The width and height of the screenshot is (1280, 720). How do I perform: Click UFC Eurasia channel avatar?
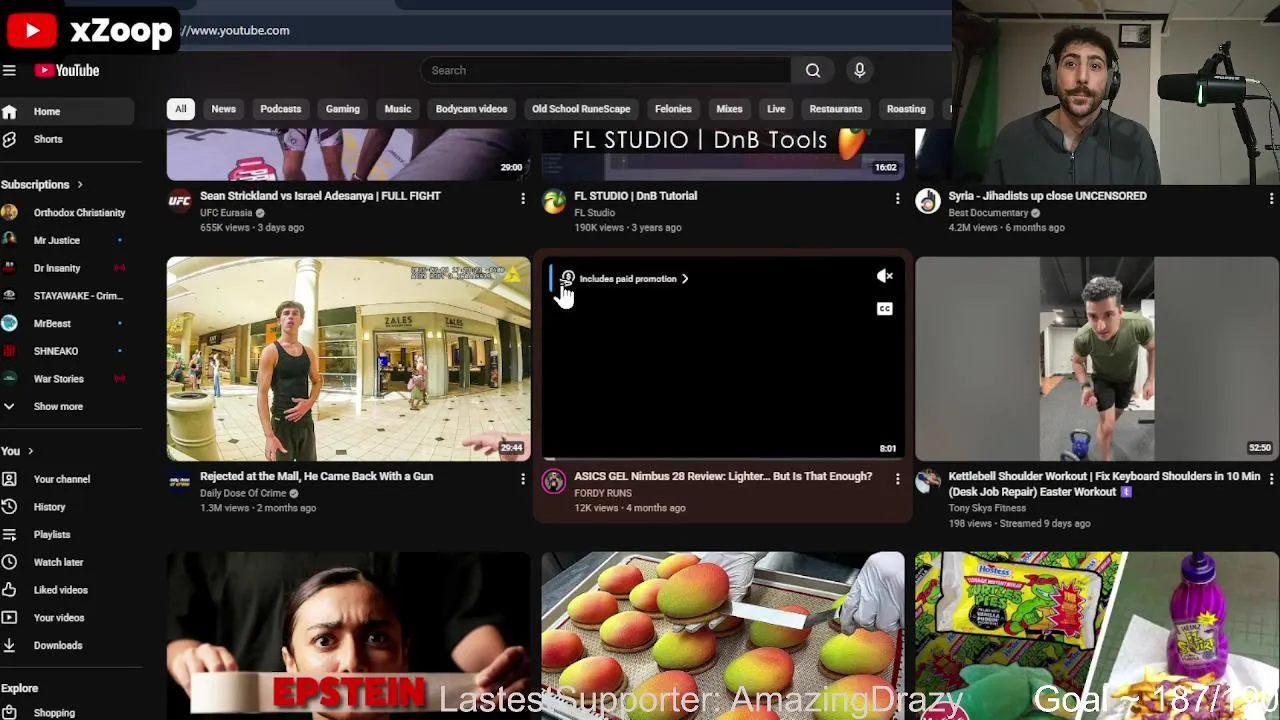click(179, 201)
